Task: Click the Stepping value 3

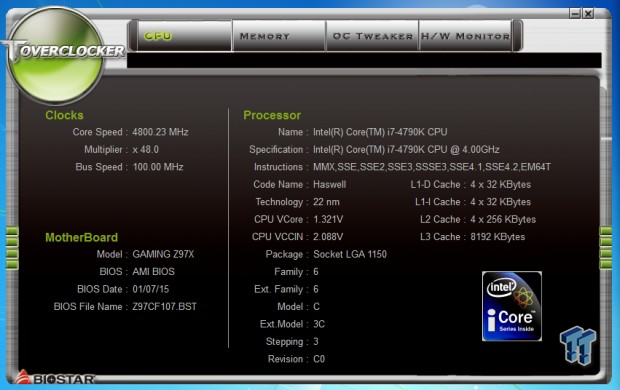Action: [316, 341]
